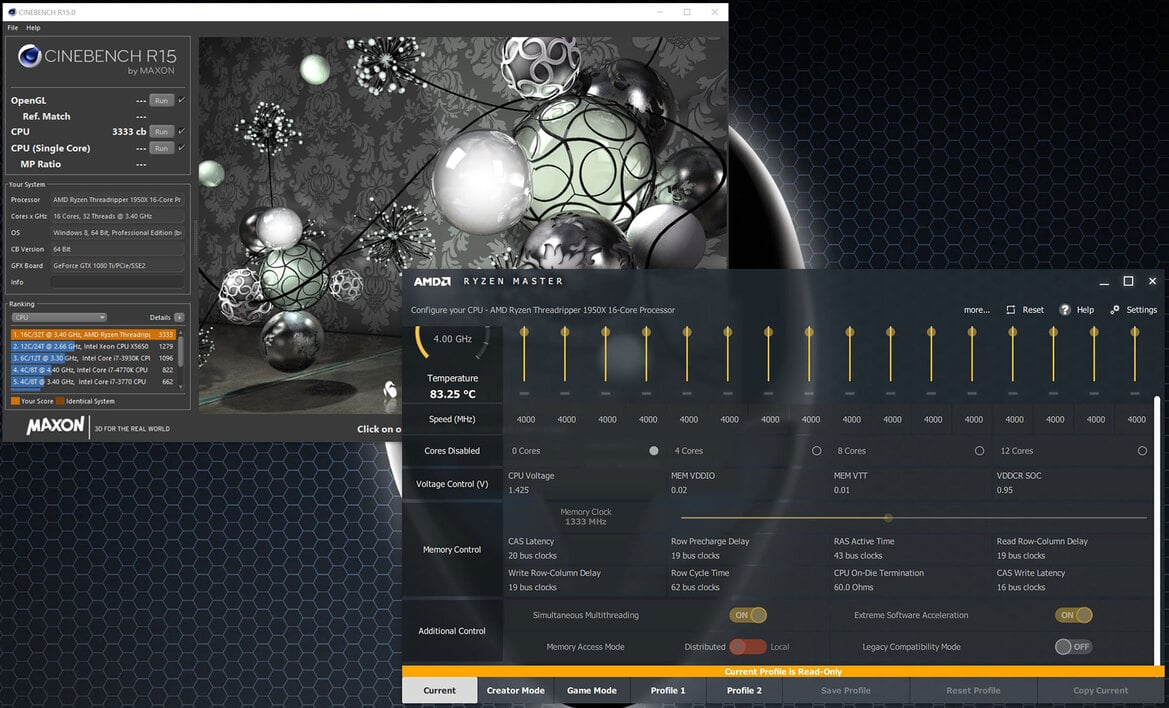Viewport: 1169px width, 708px height.
Task: Toggle Simultaneous Multithreading switch
Action: [x=748, y=615]
